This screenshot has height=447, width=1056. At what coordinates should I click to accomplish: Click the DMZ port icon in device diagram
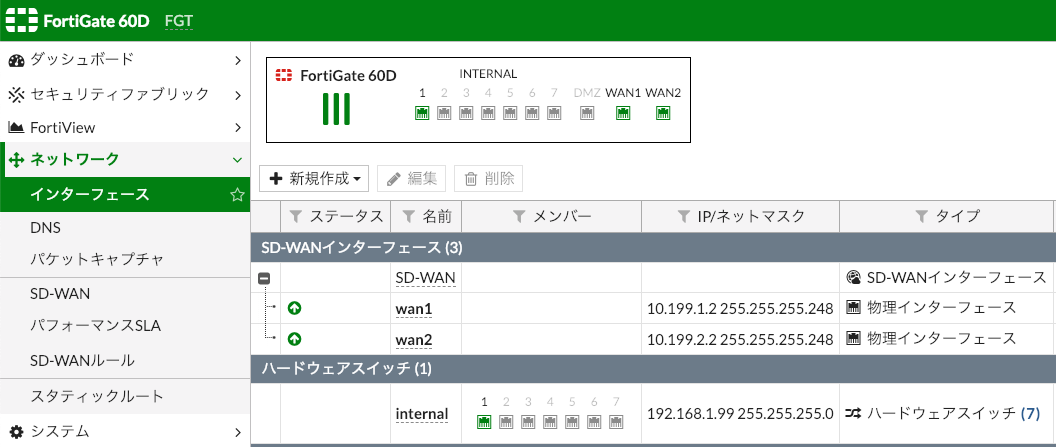(587, 113)
